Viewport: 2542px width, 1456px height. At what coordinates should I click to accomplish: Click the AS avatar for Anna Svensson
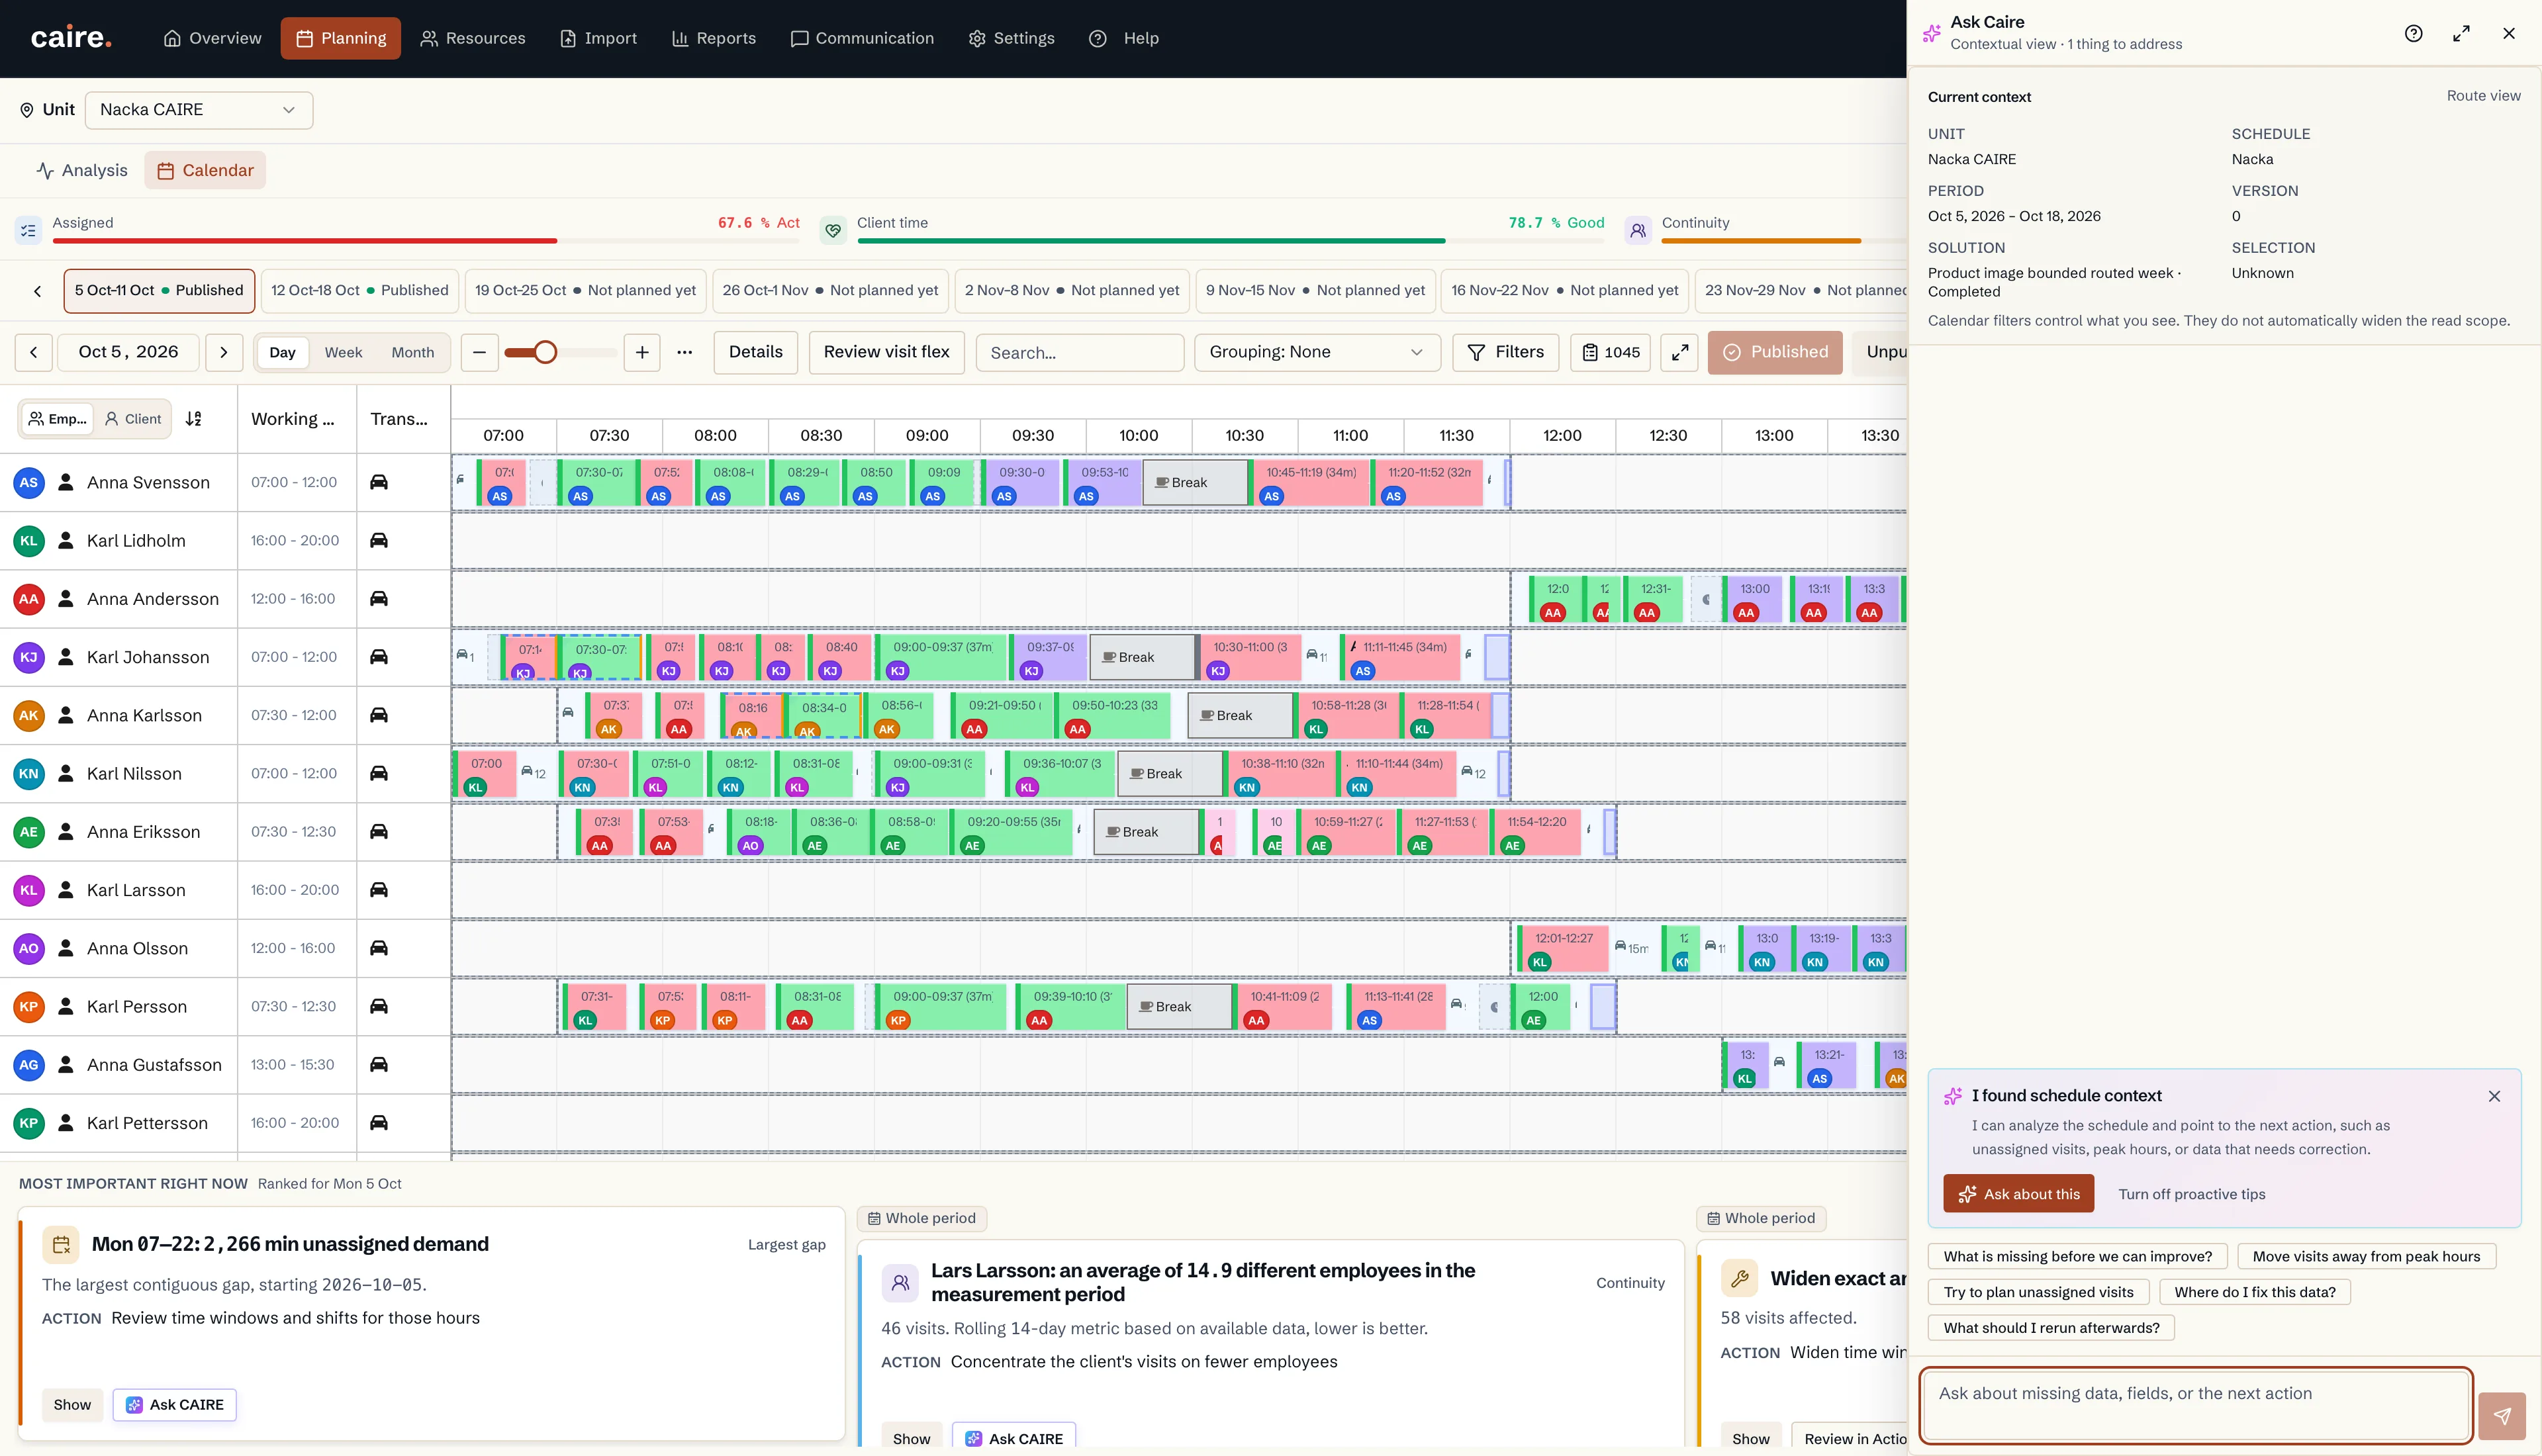(29, 482)
